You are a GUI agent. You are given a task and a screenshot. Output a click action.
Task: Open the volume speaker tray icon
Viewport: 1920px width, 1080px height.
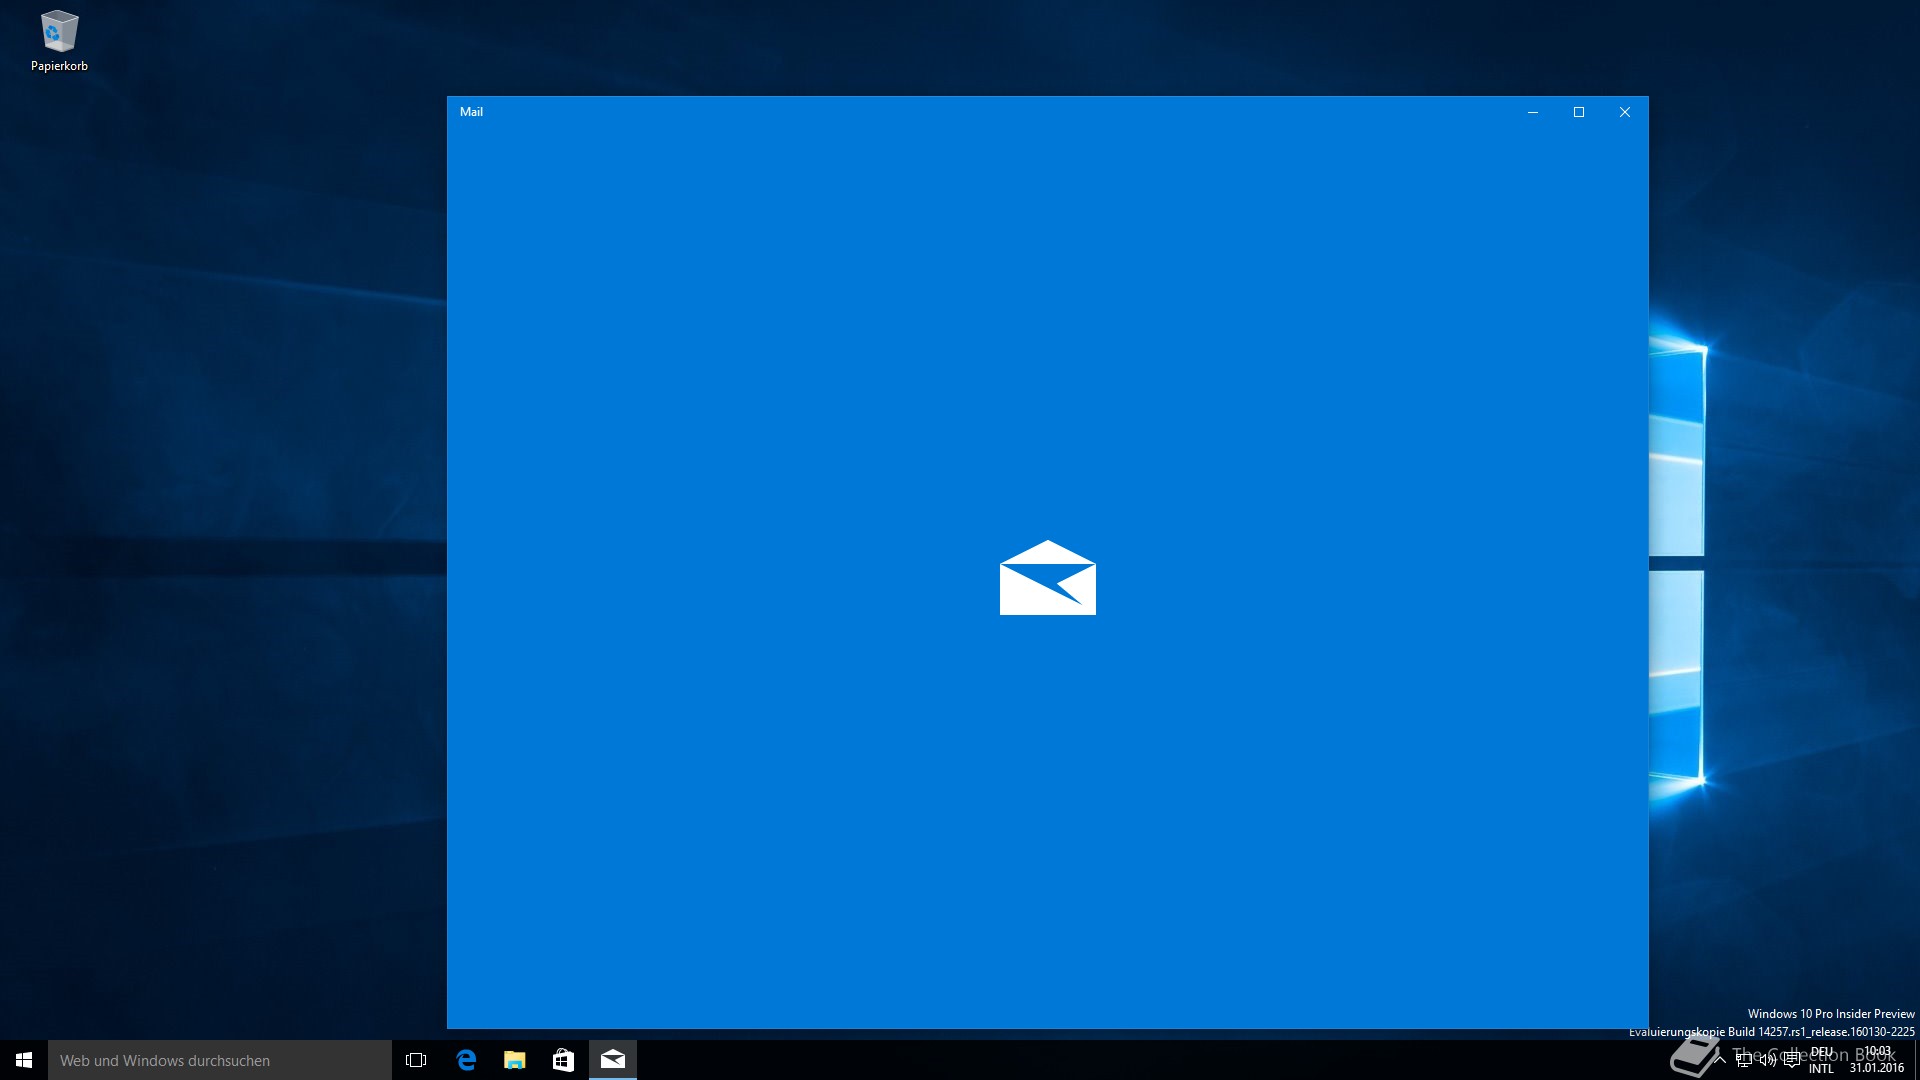tap(1768, 1060)
